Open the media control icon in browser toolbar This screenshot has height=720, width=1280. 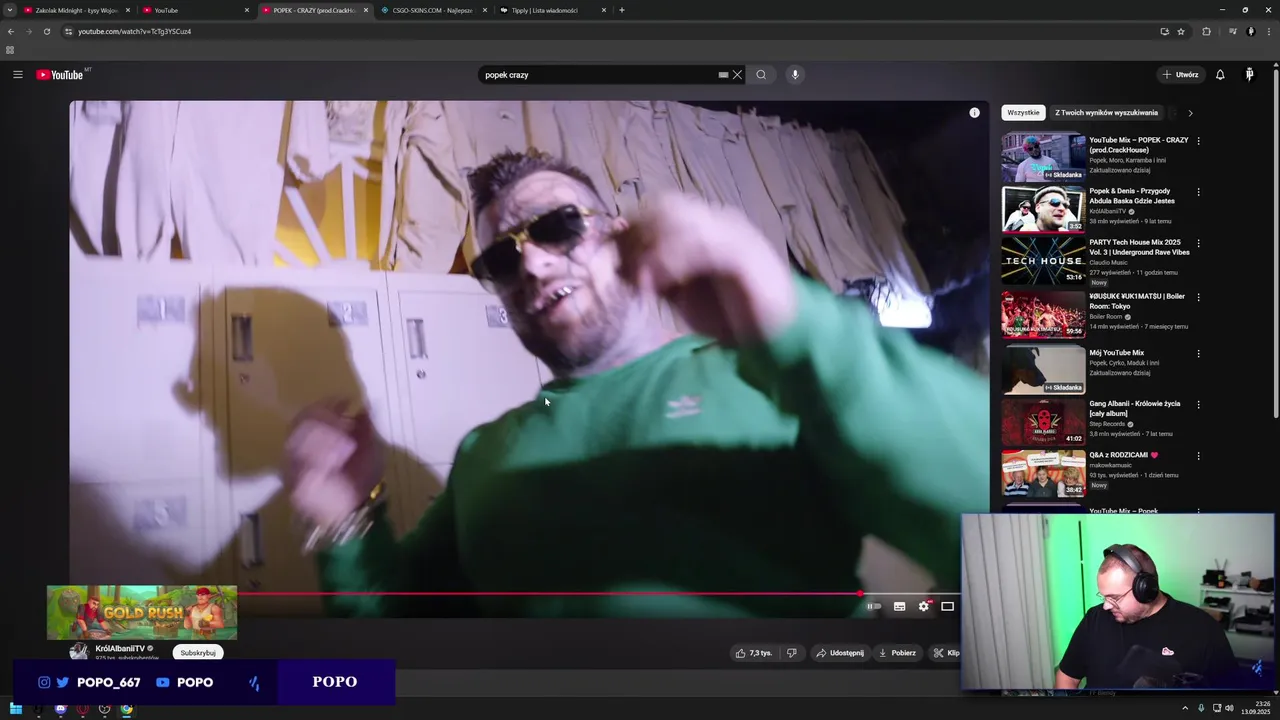(1233, 31)
